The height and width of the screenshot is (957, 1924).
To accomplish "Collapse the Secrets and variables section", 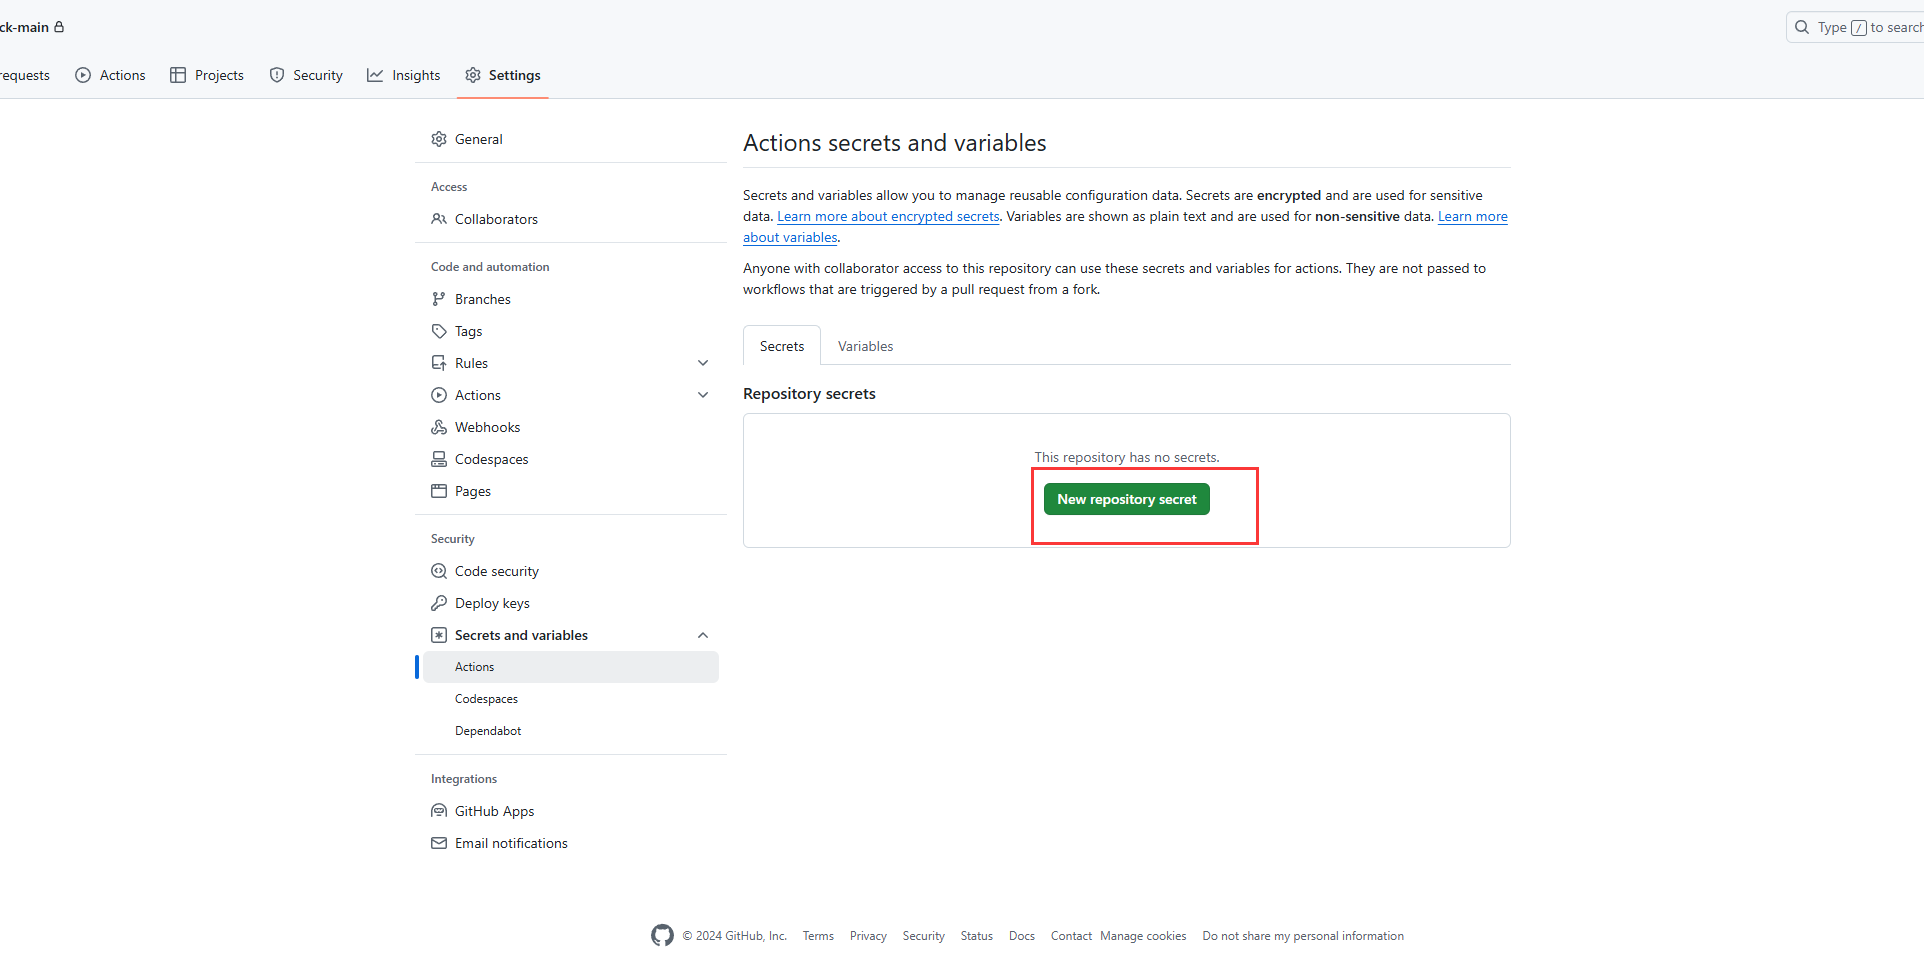I will (703, 635).
